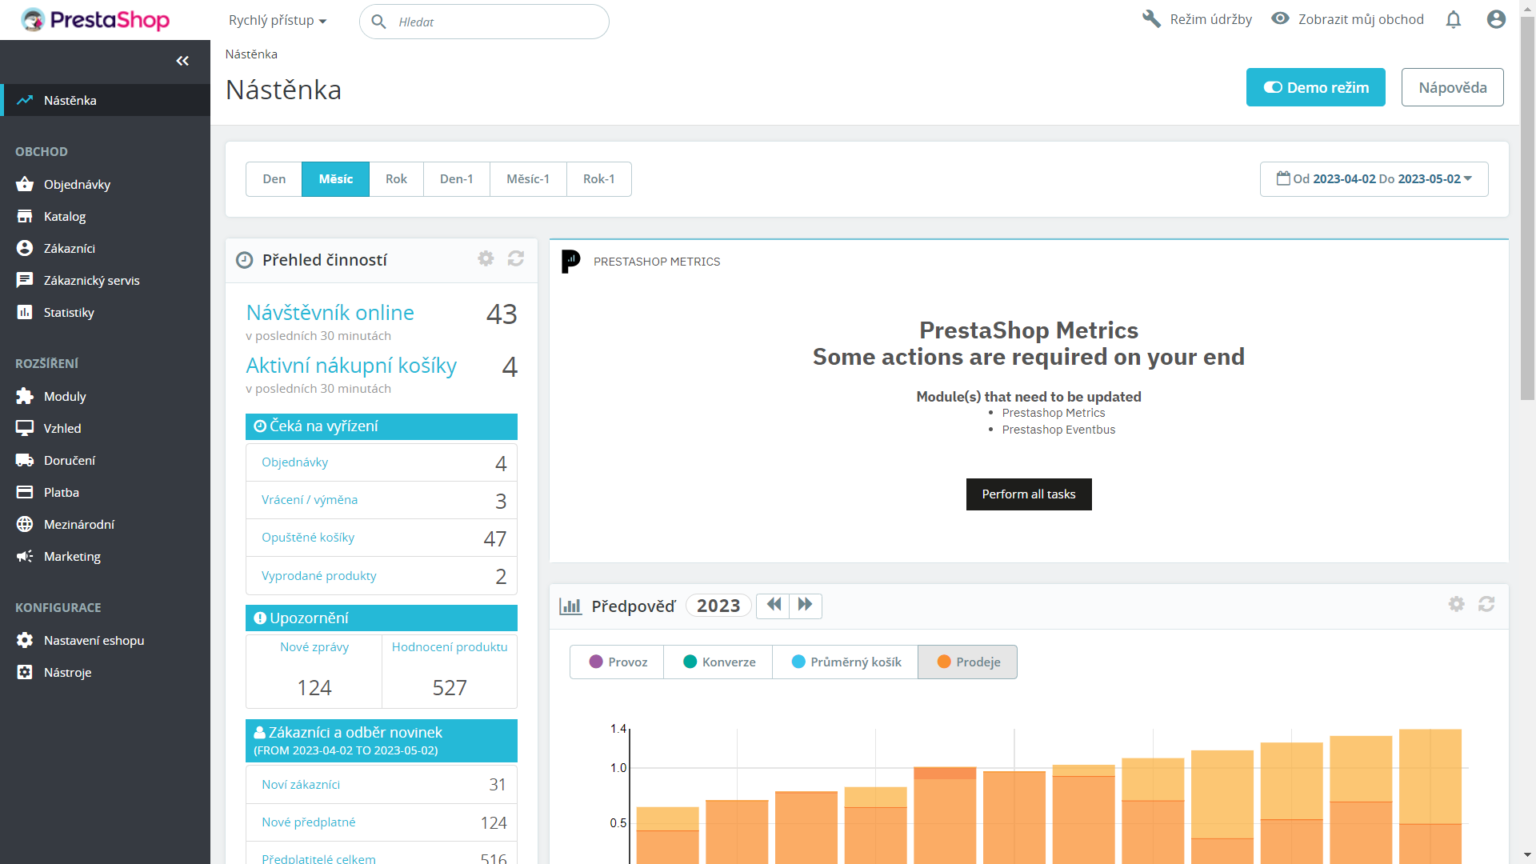Open Nové zprávy link

click(314, 647)
